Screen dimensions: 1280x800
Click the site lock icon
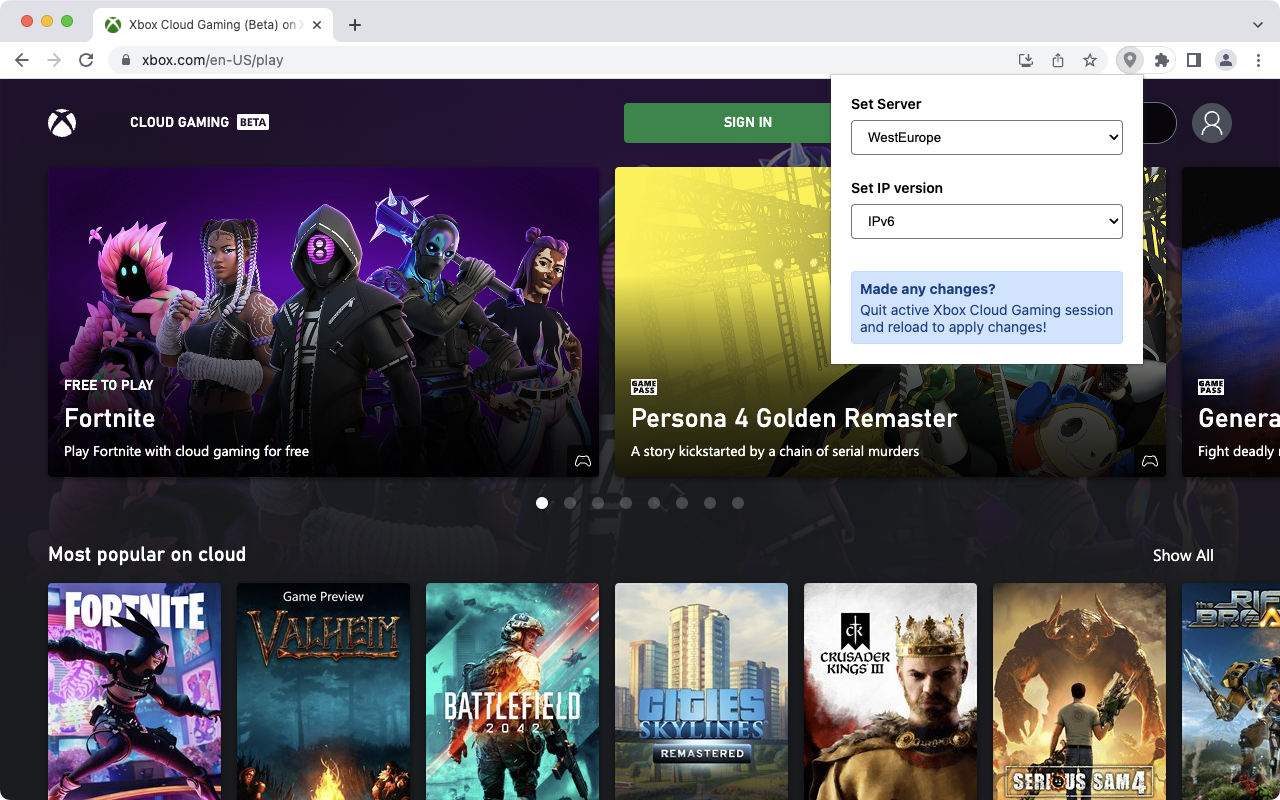pyautogui.click(x=126, y=60)
